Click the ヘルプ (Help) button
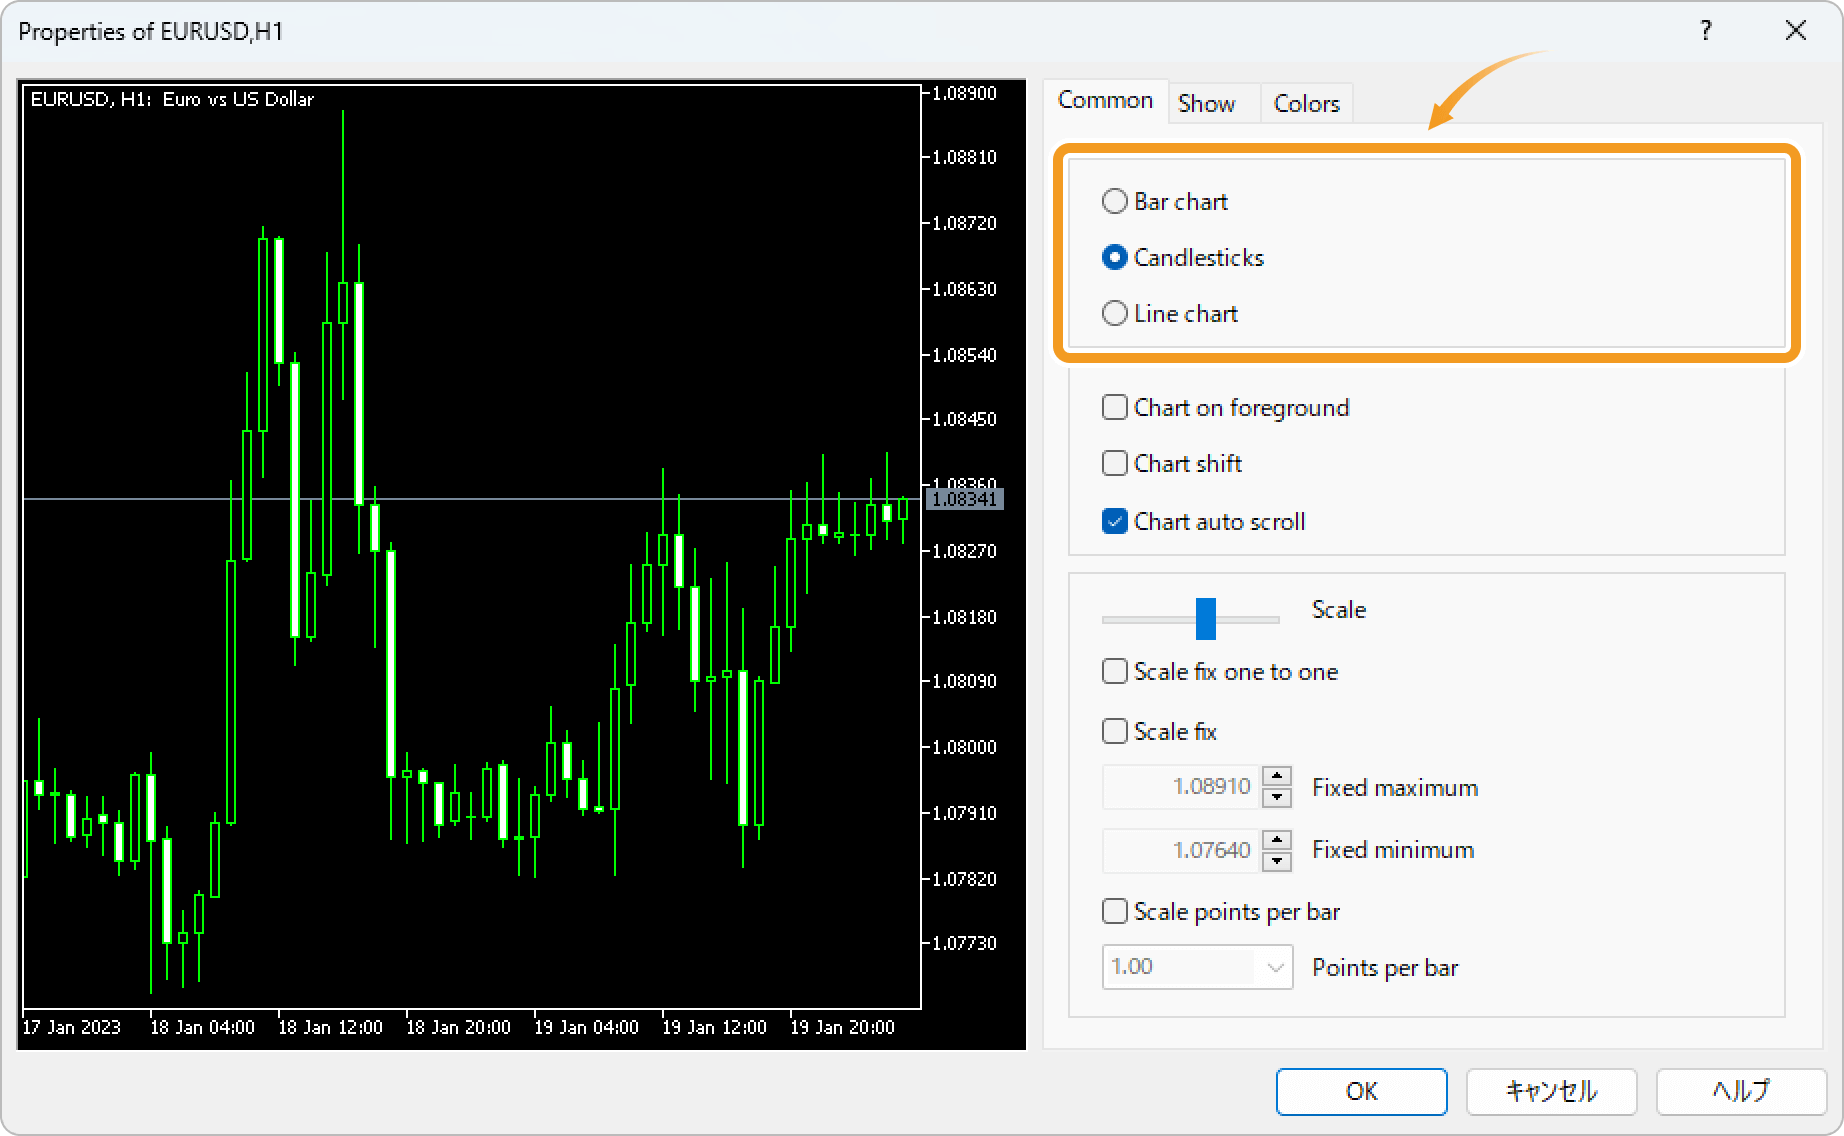Image resolution: width=1844 pixels, height=1136 pixels. tap(1741, 1091)
